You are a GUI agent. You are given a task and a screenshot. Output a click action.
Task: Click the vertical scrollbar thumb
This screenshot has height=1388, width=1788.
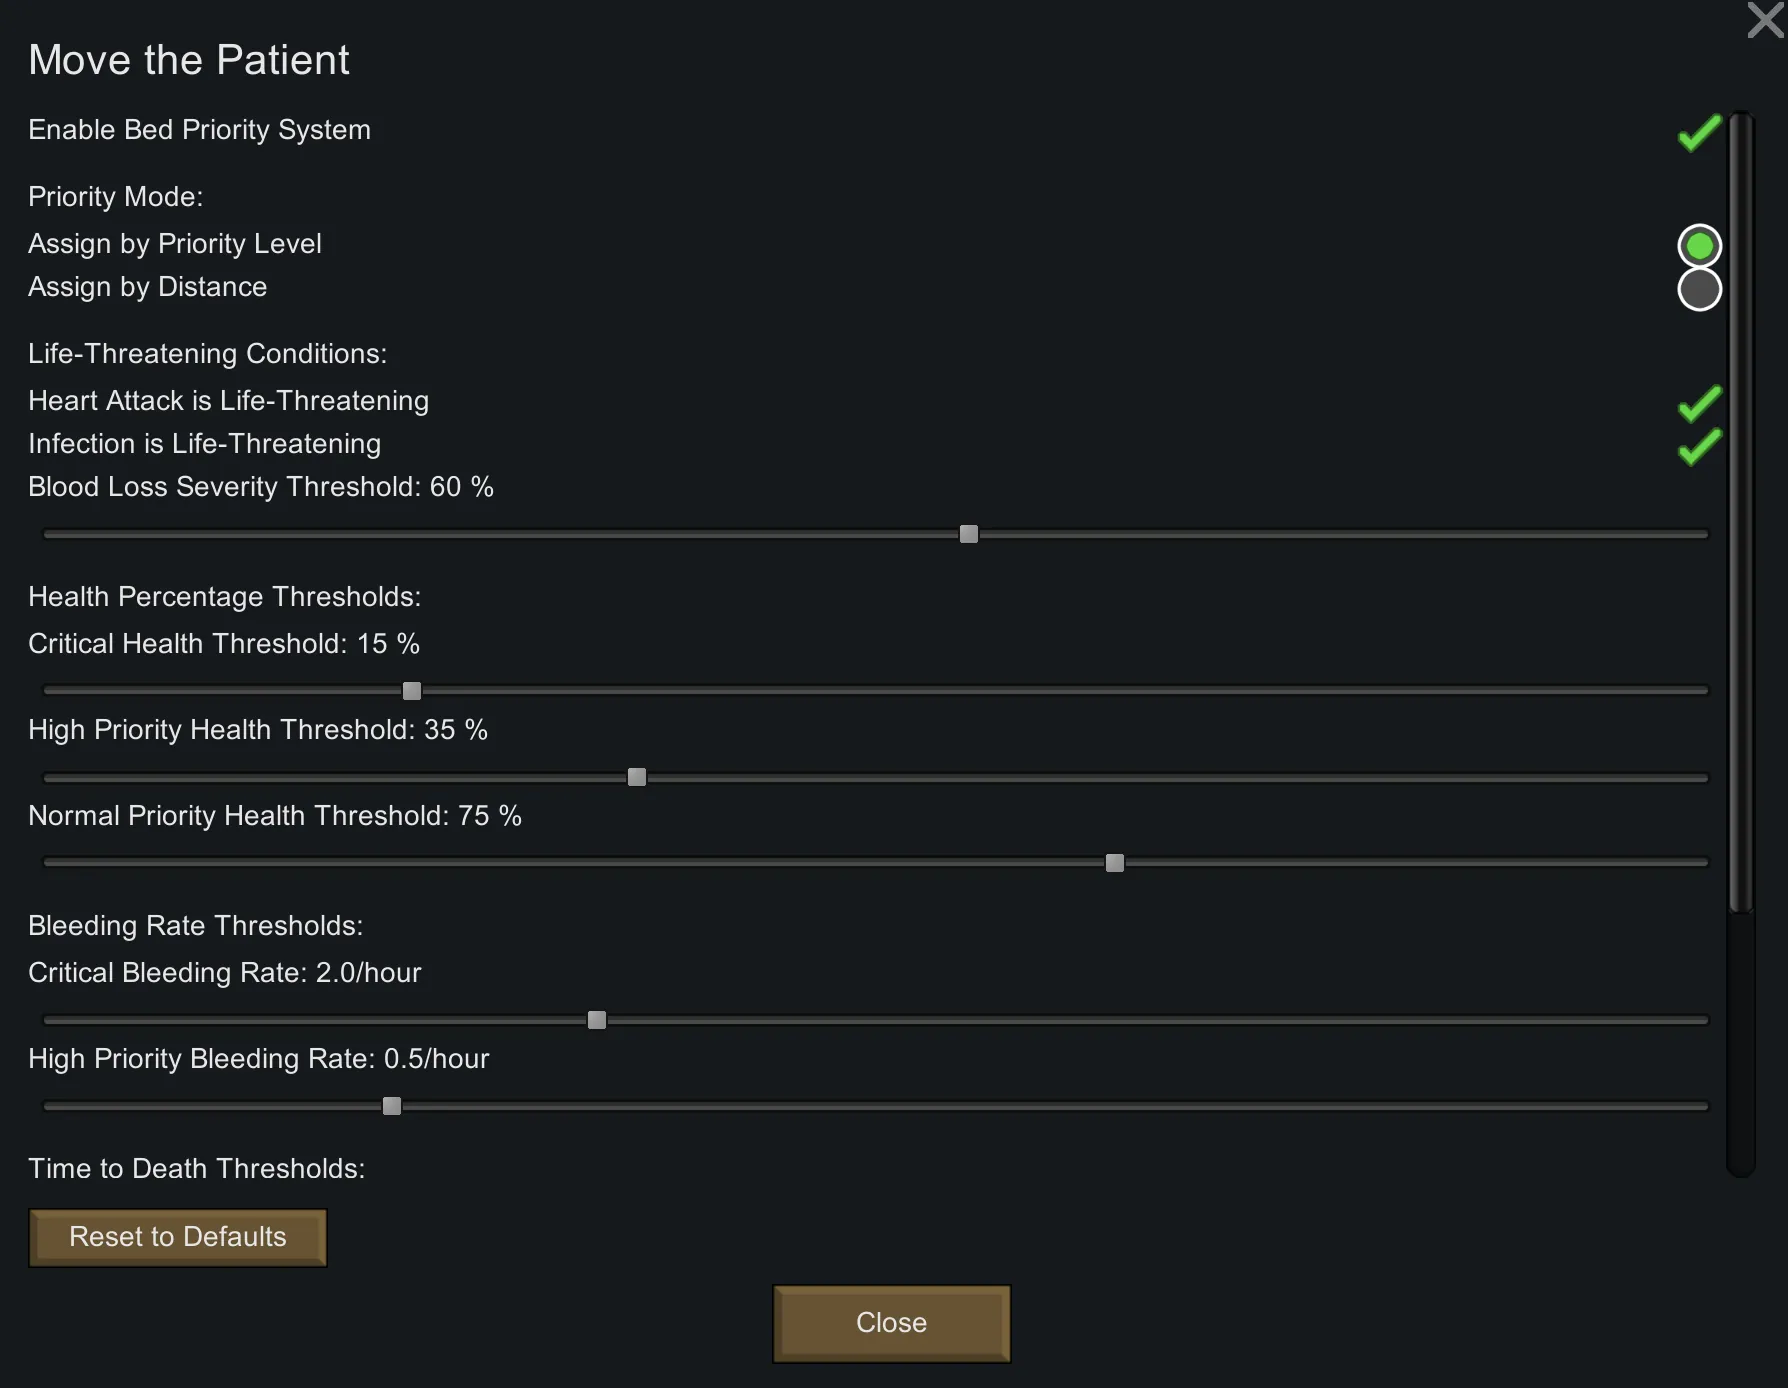coord(1741,510)
